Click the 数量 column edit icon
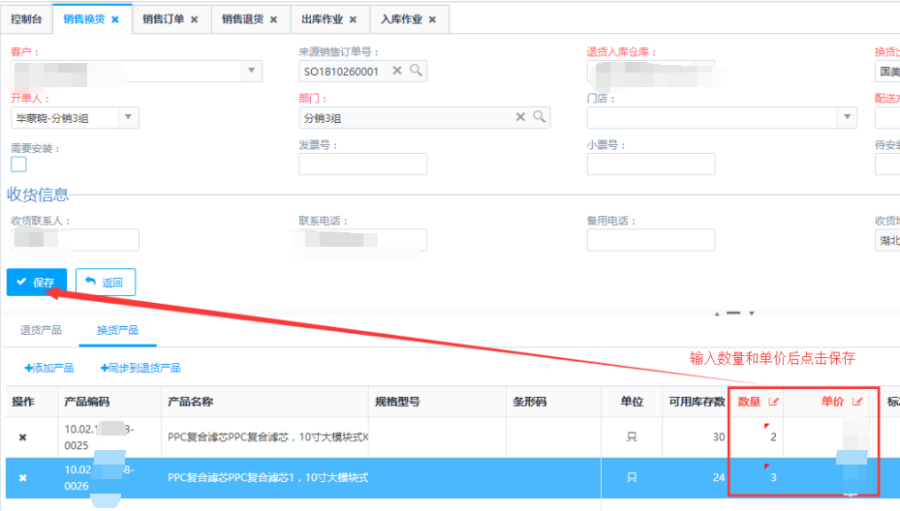The width and height of the screenshot is (900, 511). point(773,402)
